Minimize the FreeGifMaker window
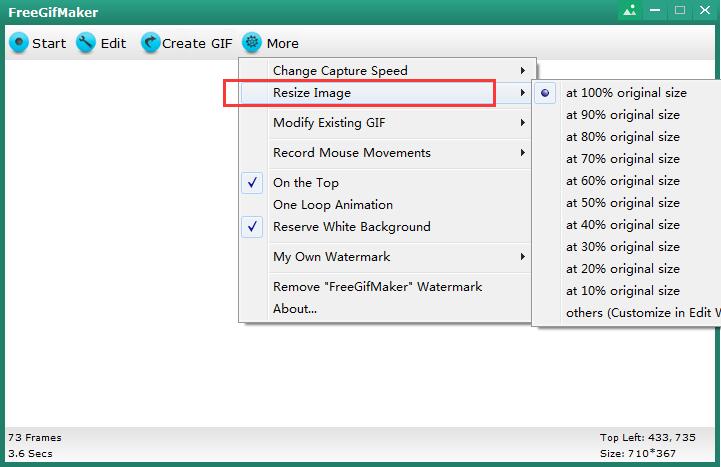 tap(655, 10)
